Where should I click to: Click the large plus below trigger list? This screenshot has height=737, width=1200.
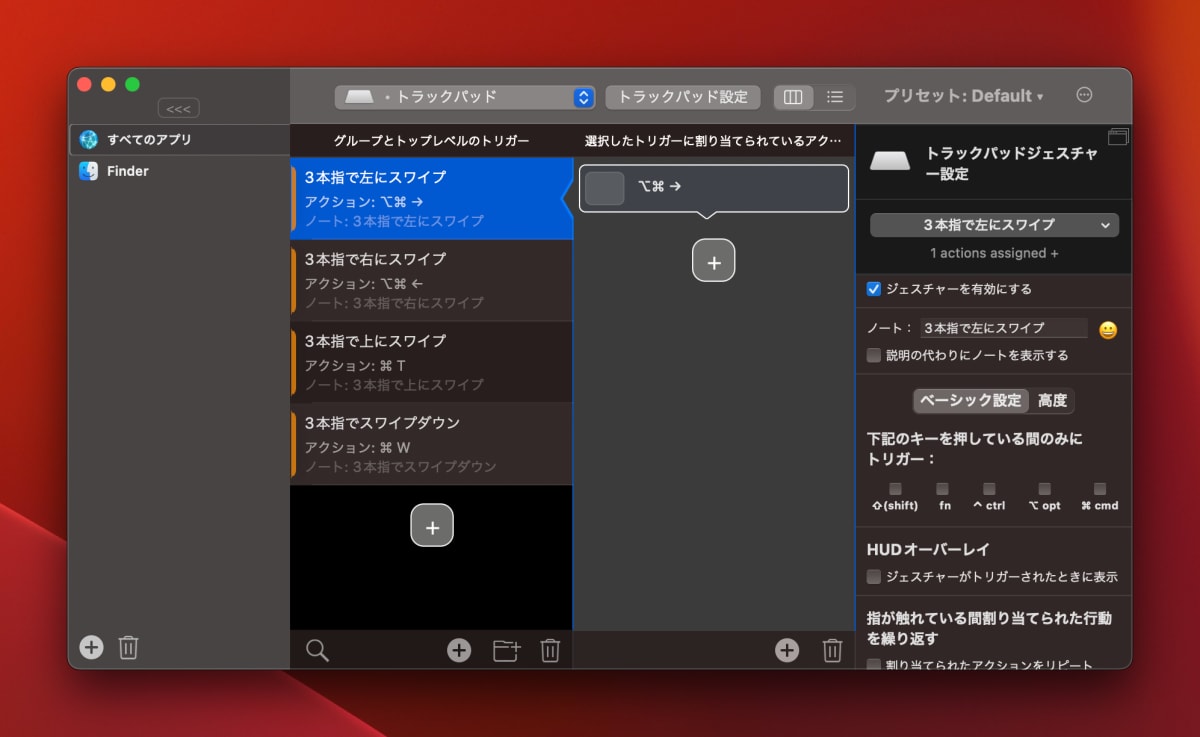coord(432,526)
